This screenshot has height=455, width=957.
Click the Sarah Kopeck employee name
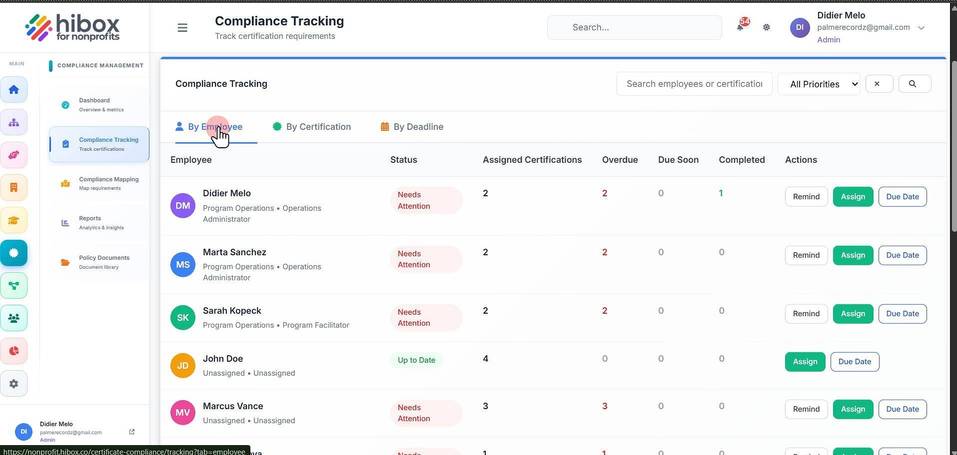(x=232, y=311)
